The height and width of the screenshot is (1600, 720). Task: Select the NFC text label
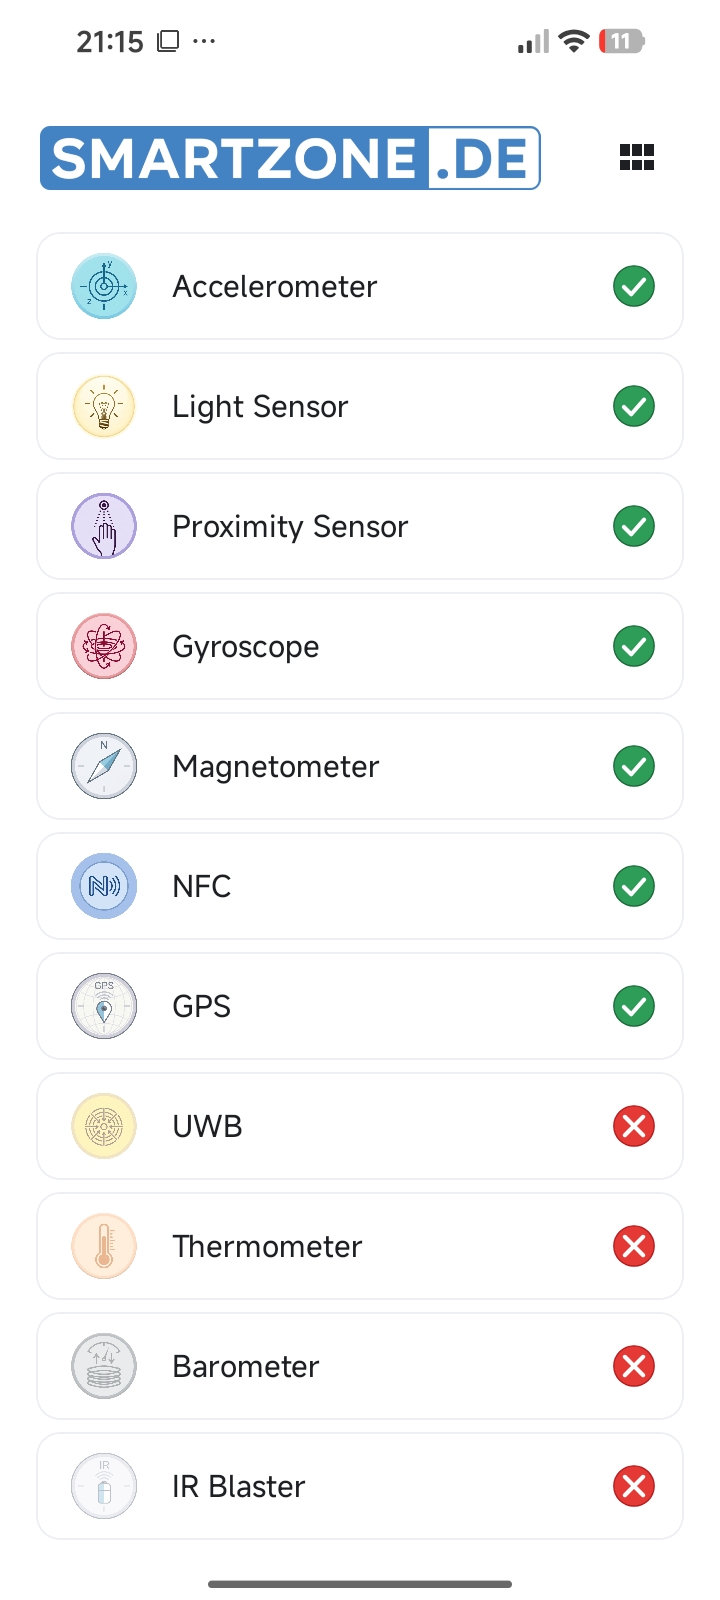(x=202, y=886)
